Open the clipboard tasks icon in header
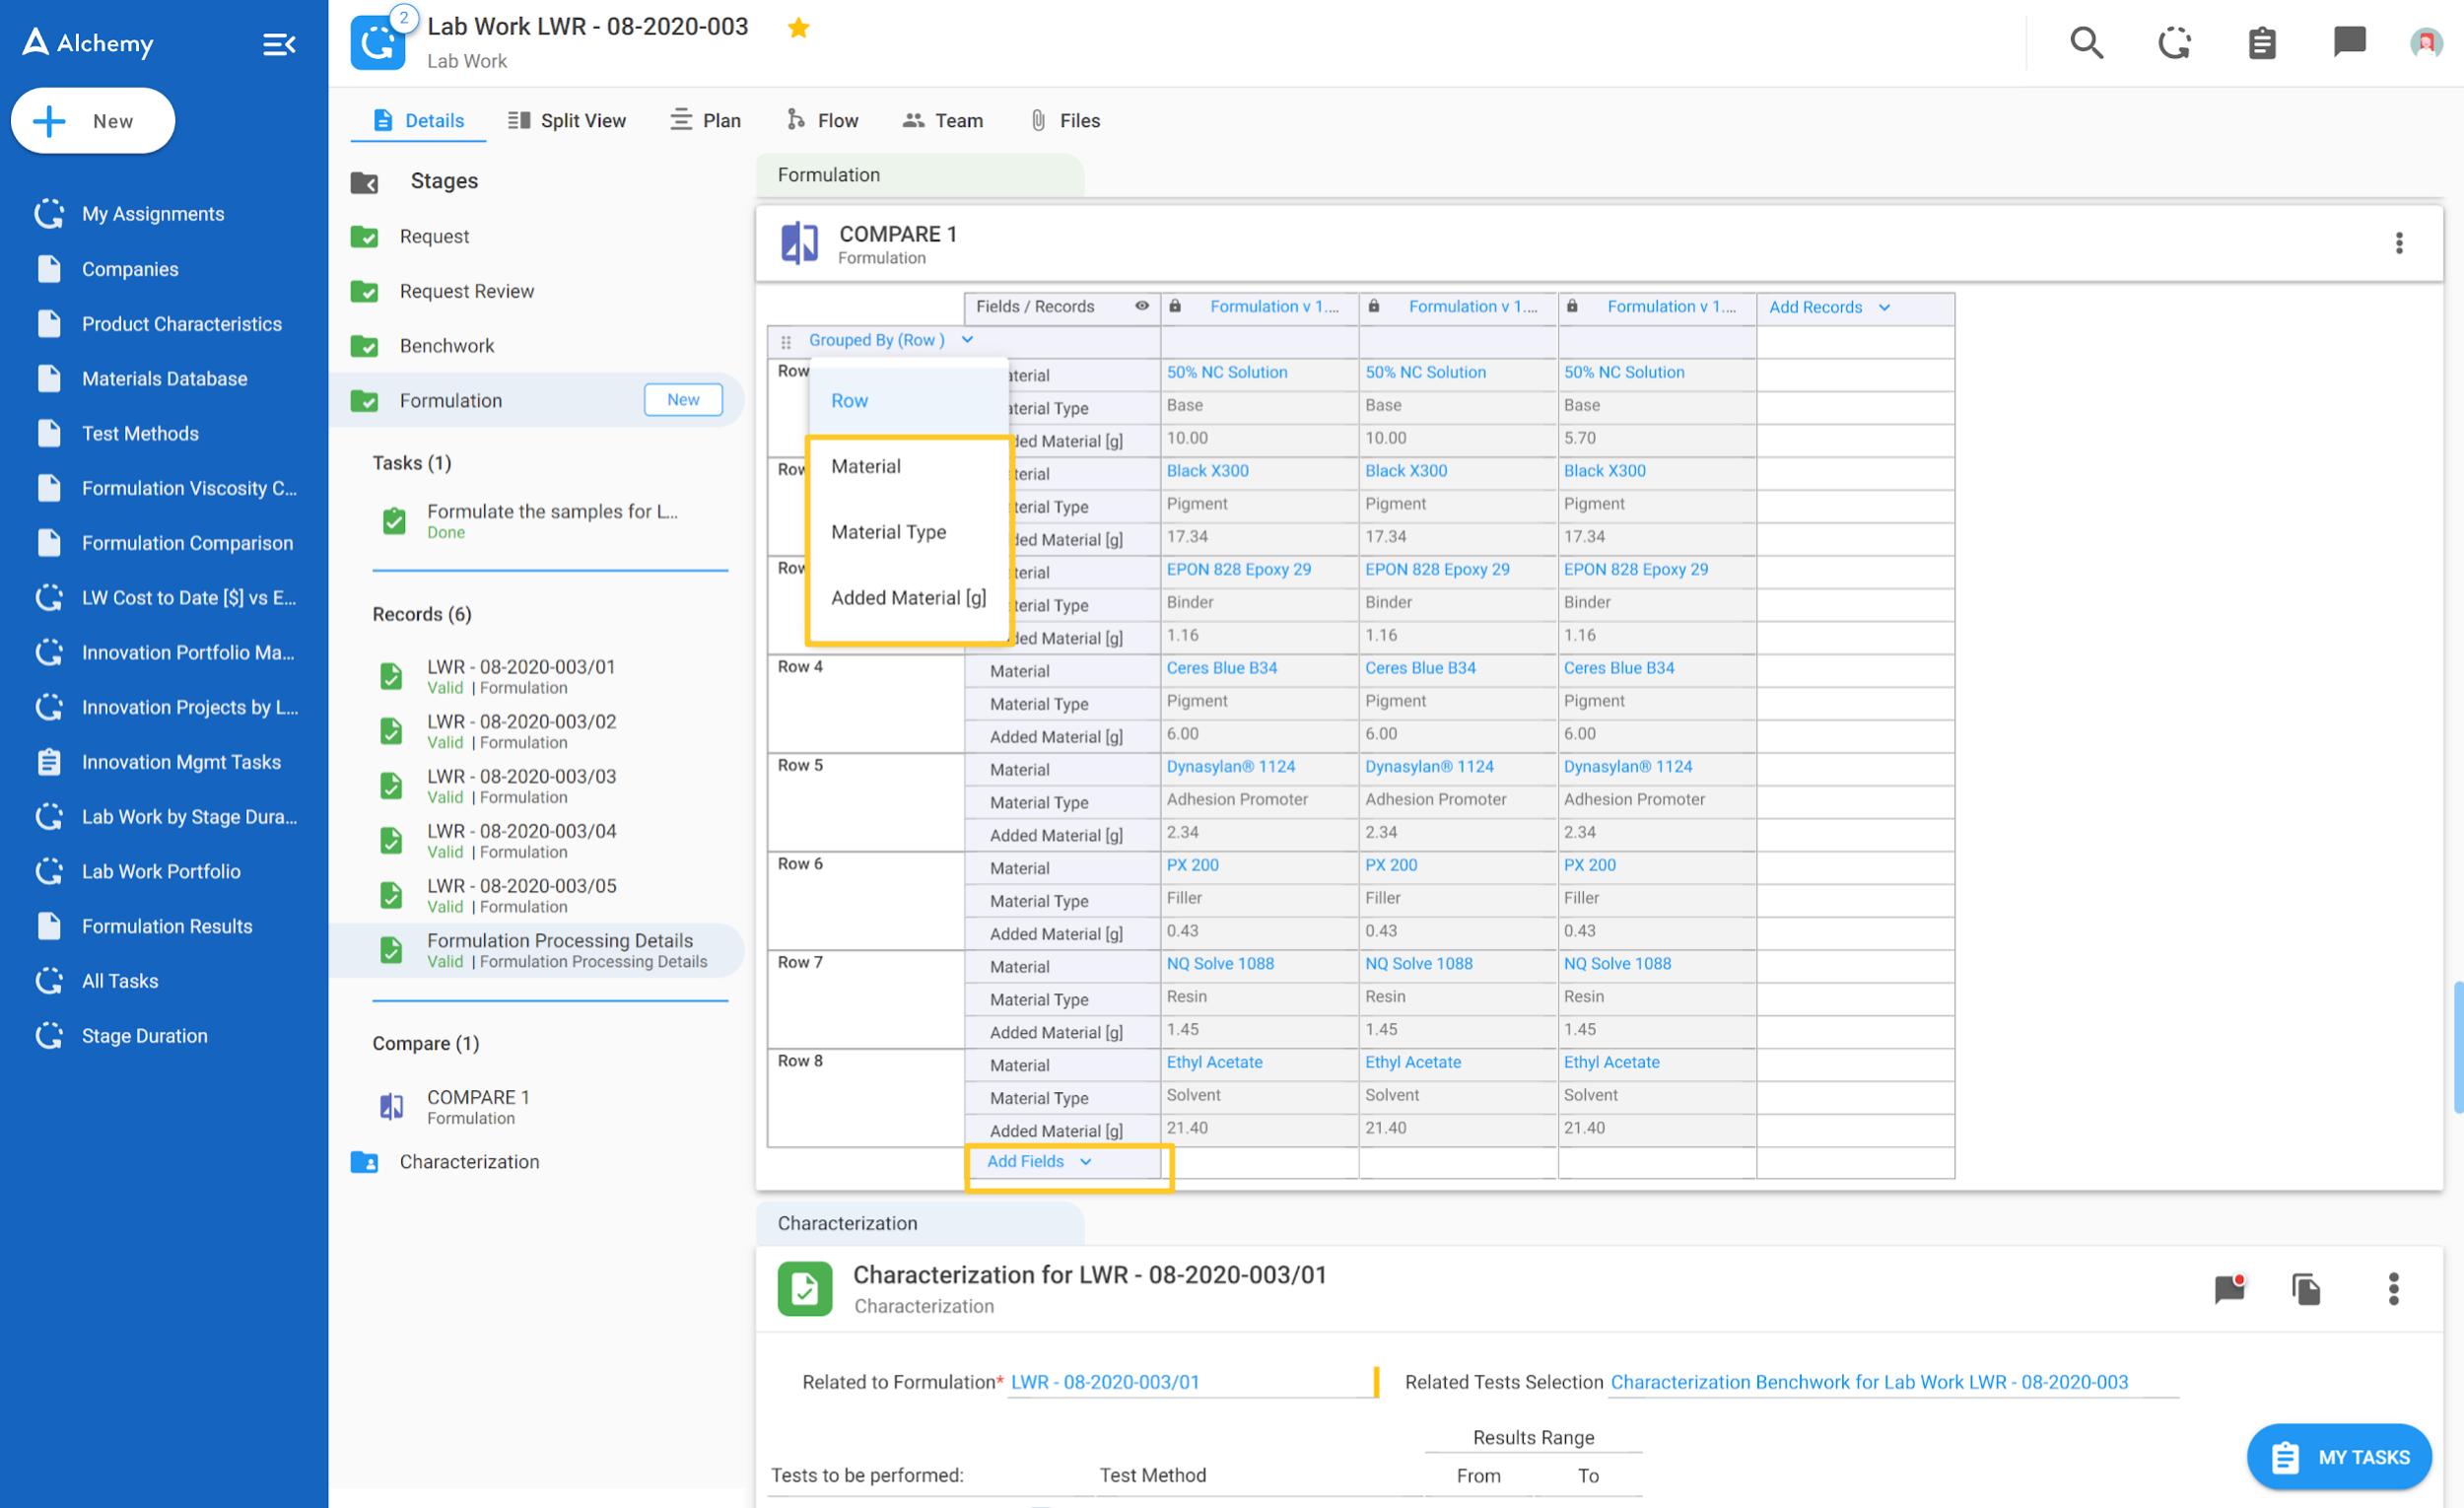 pos(2262,43)
